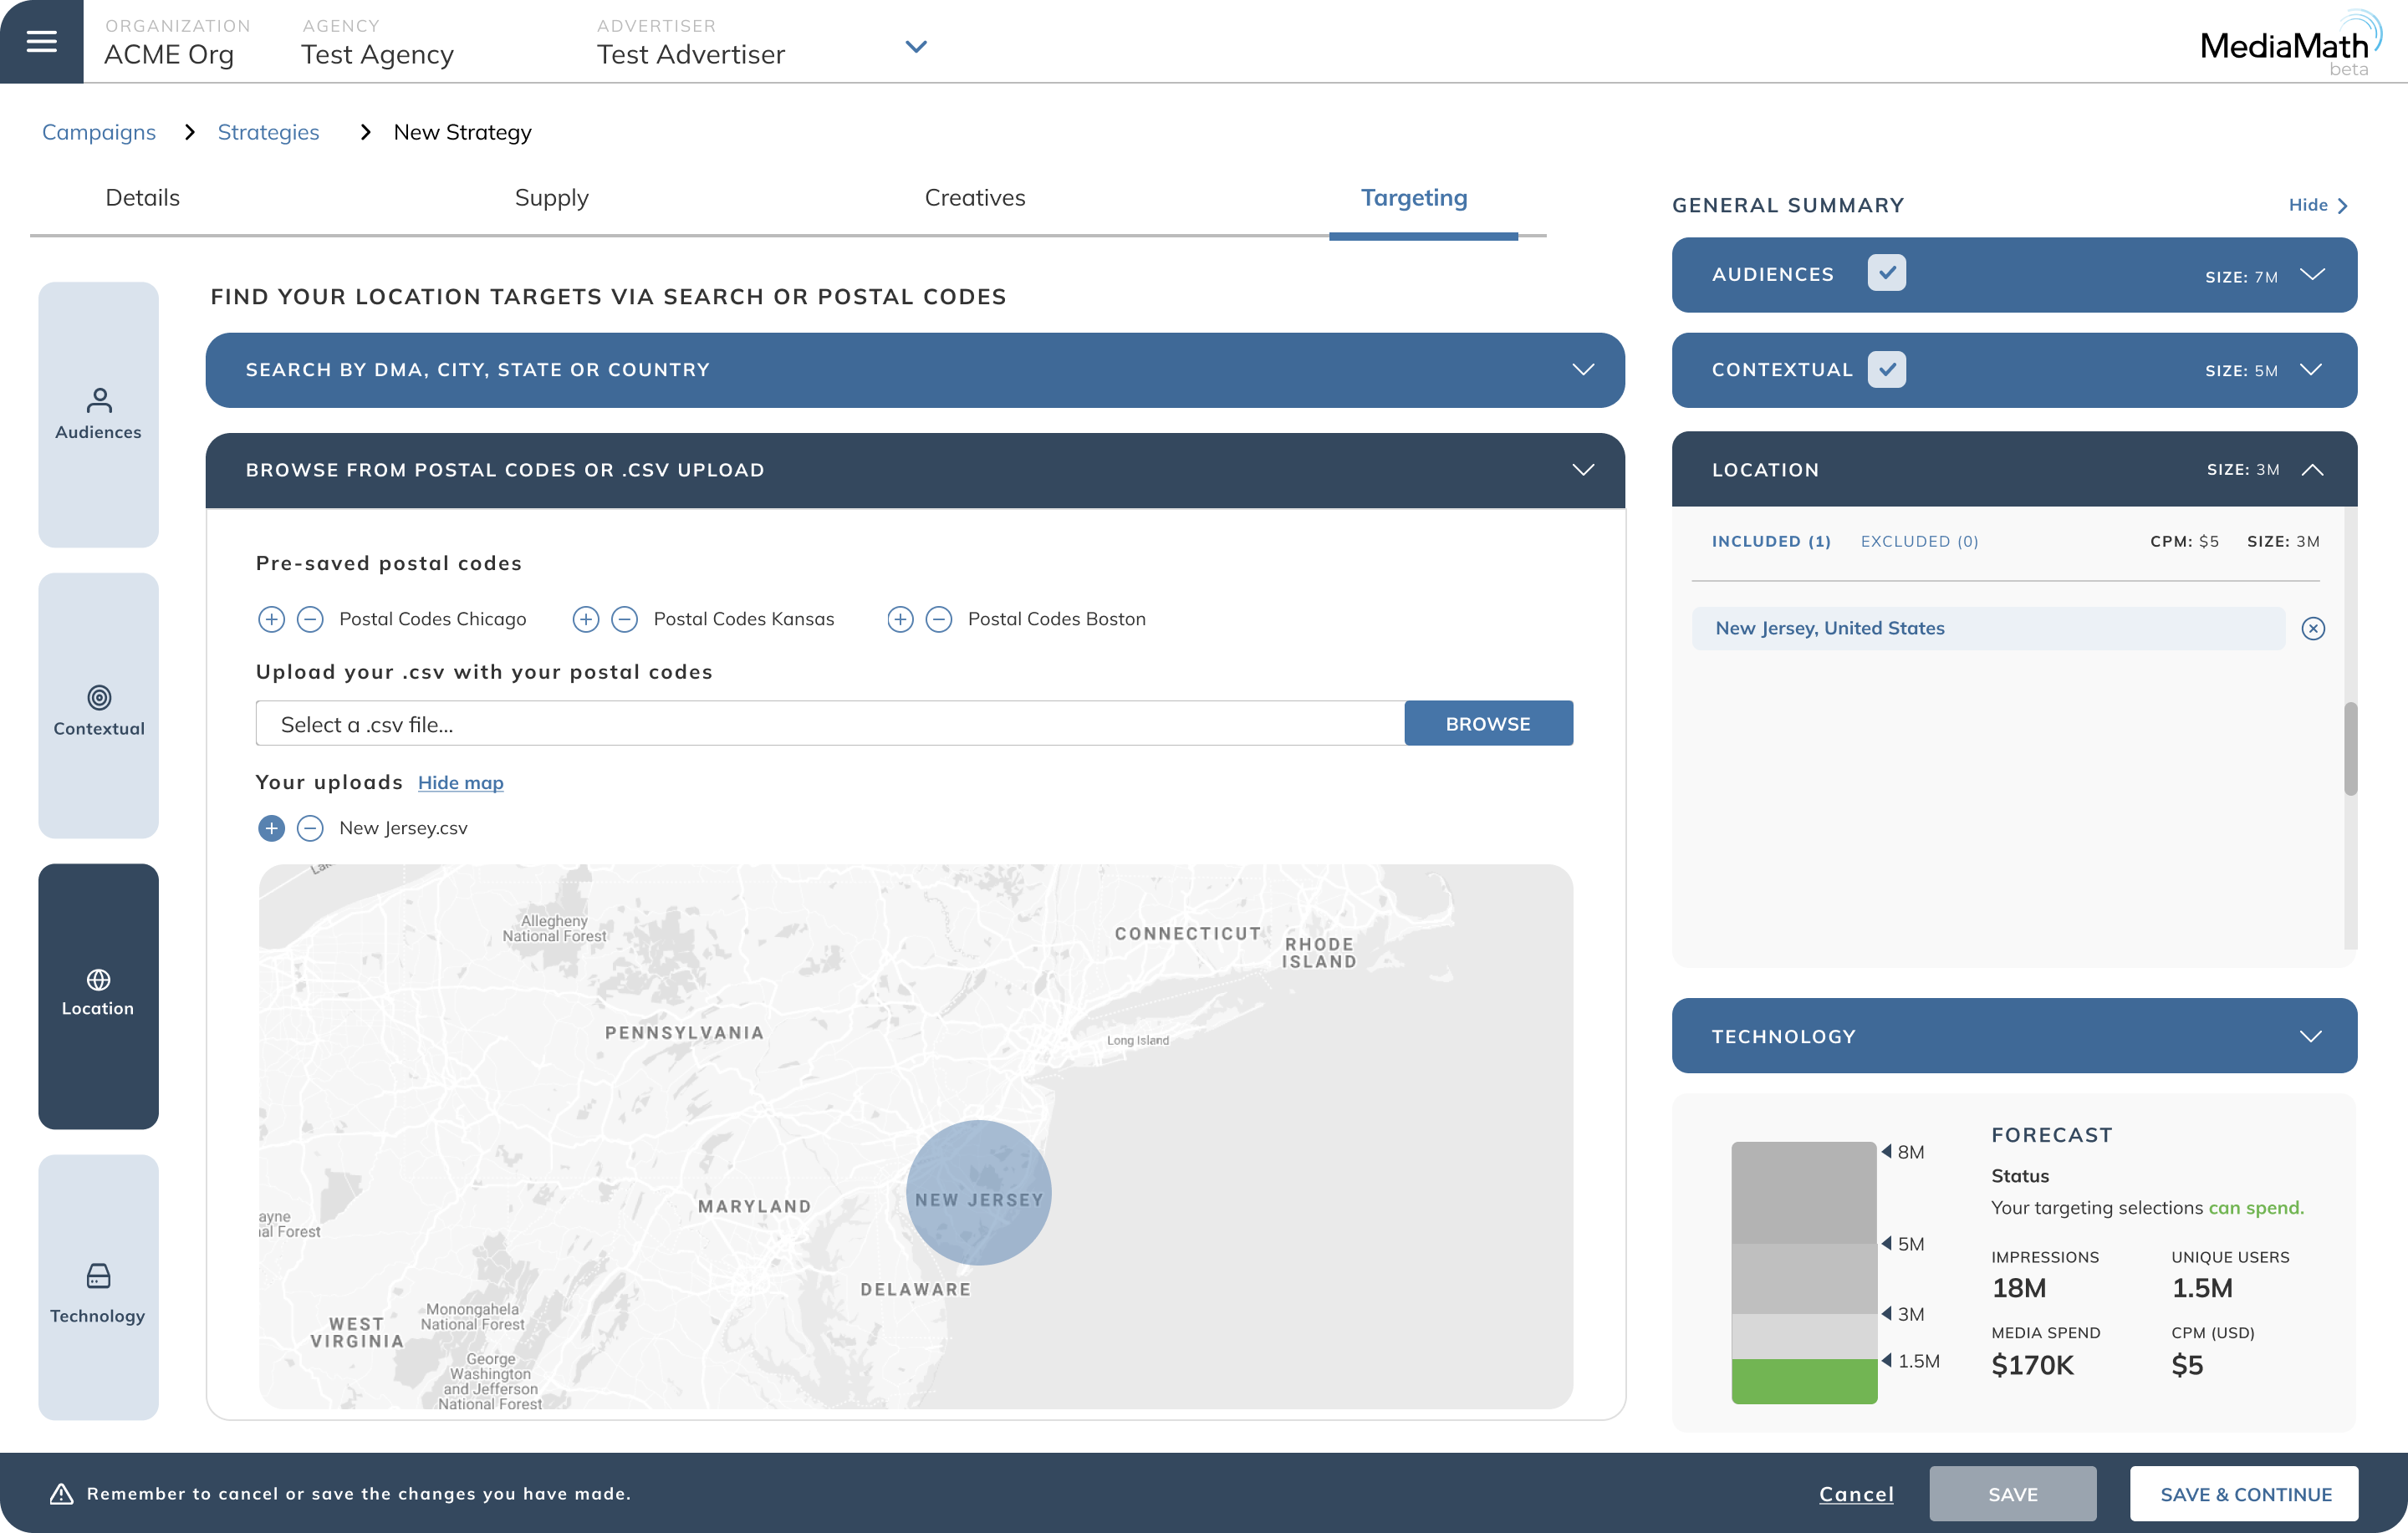Open the hamburger navigation menu
Image resolution: width=2408 pixels, height=1533 pixels.
click(x=41, y=42)
